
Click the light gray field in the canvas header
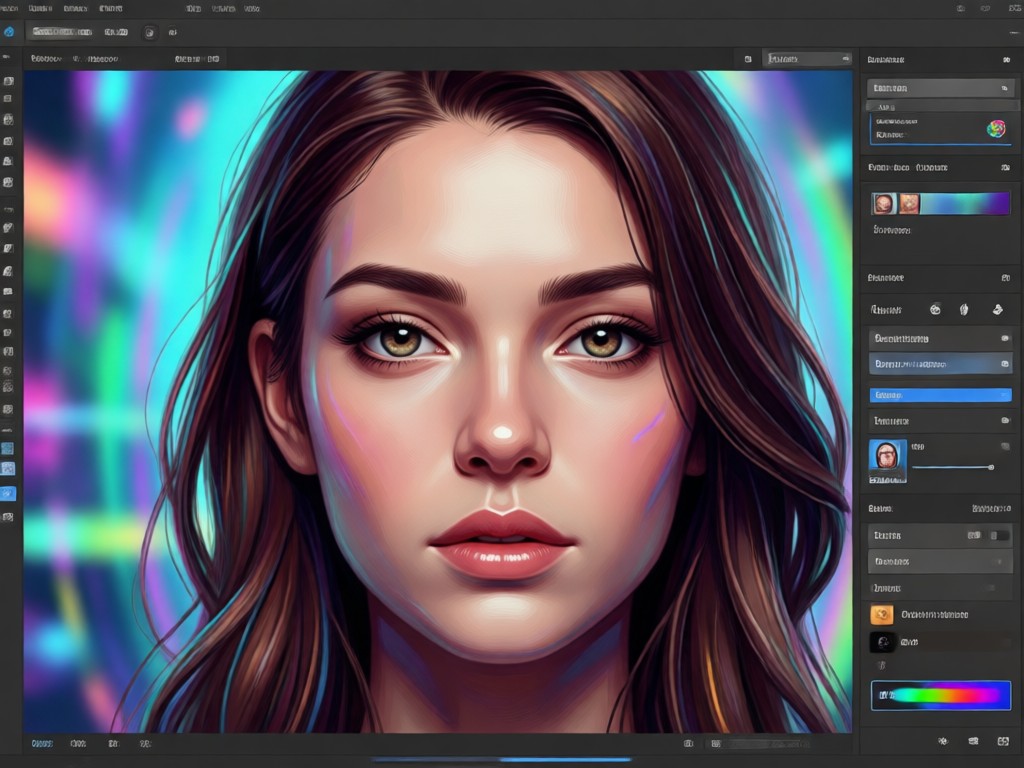[807, 59]
